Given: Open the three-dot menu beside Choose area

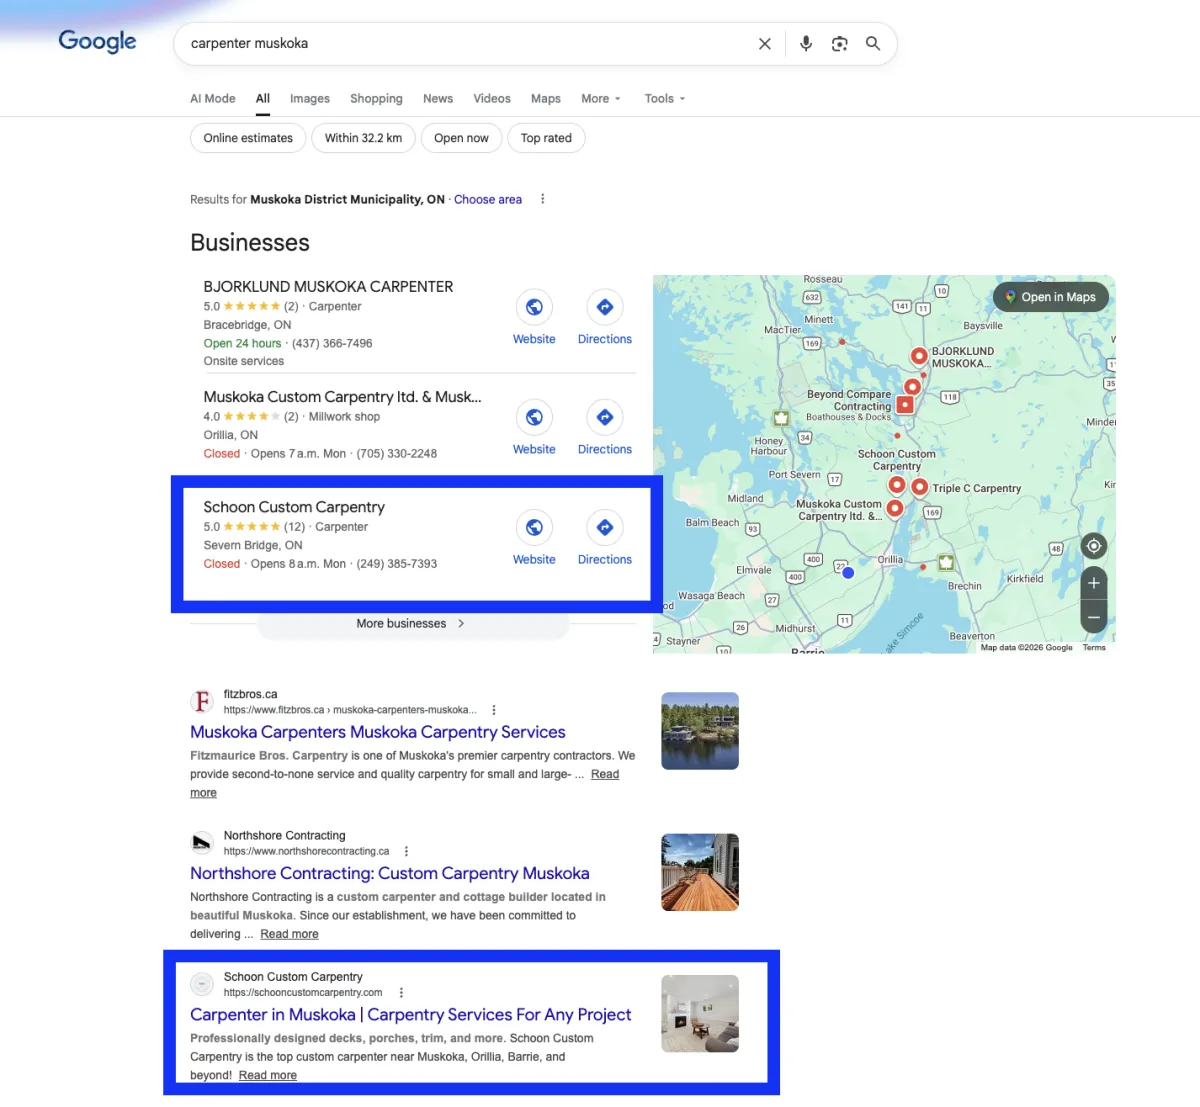Looking at the screenshot, I should click(x=543, y=199).
